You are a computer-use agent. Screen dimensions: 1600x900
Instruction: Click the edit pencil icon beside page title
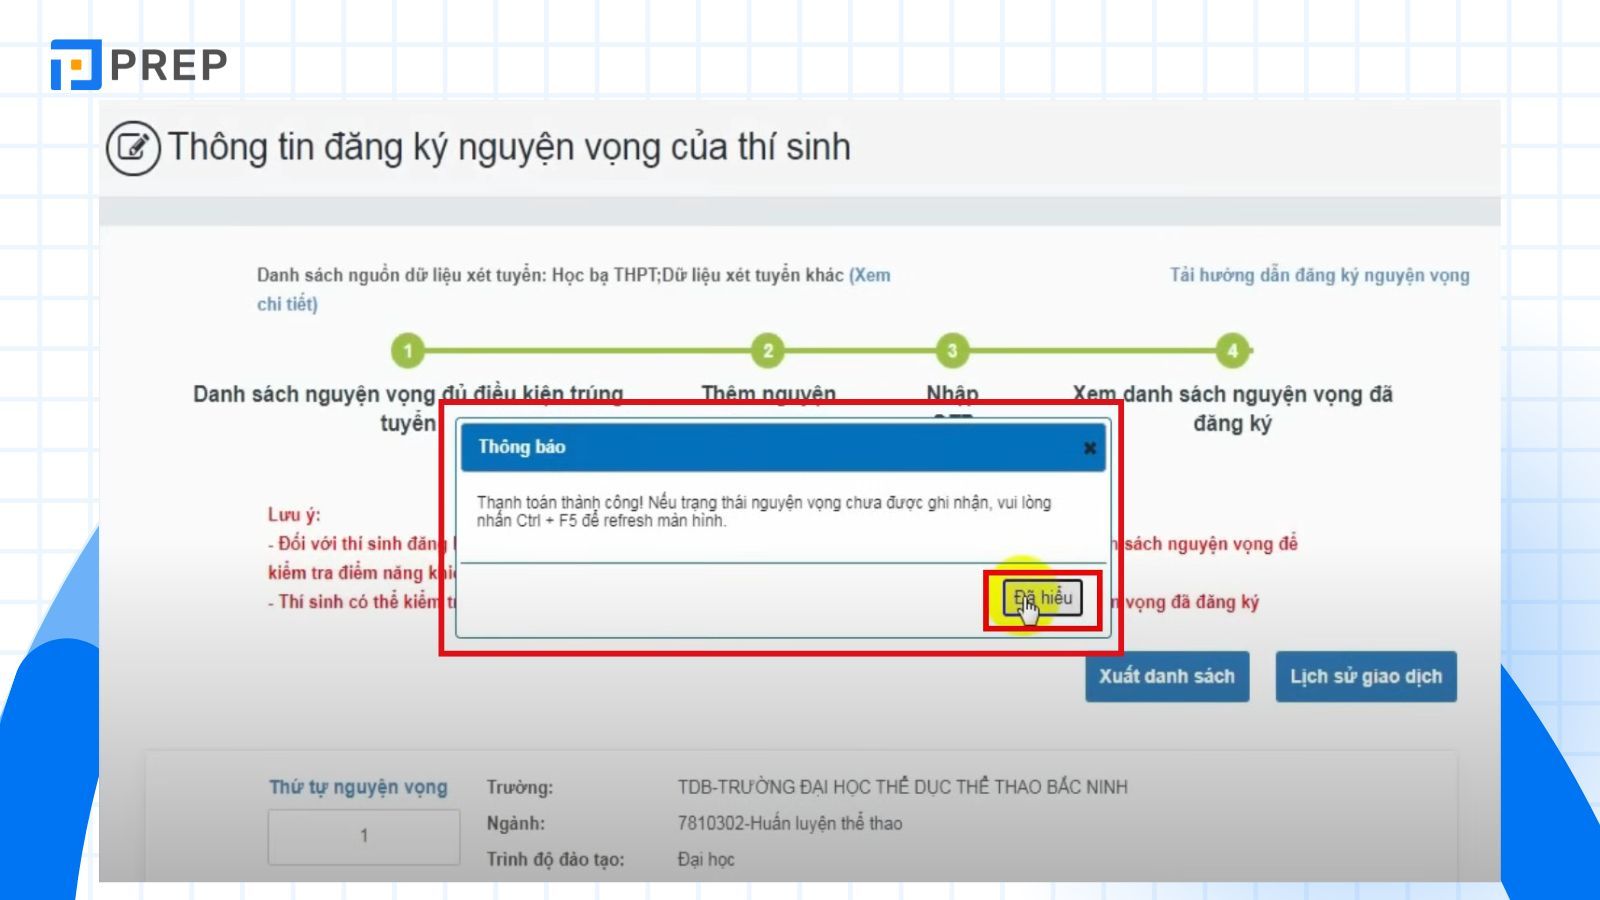click(x=133, y=148)
